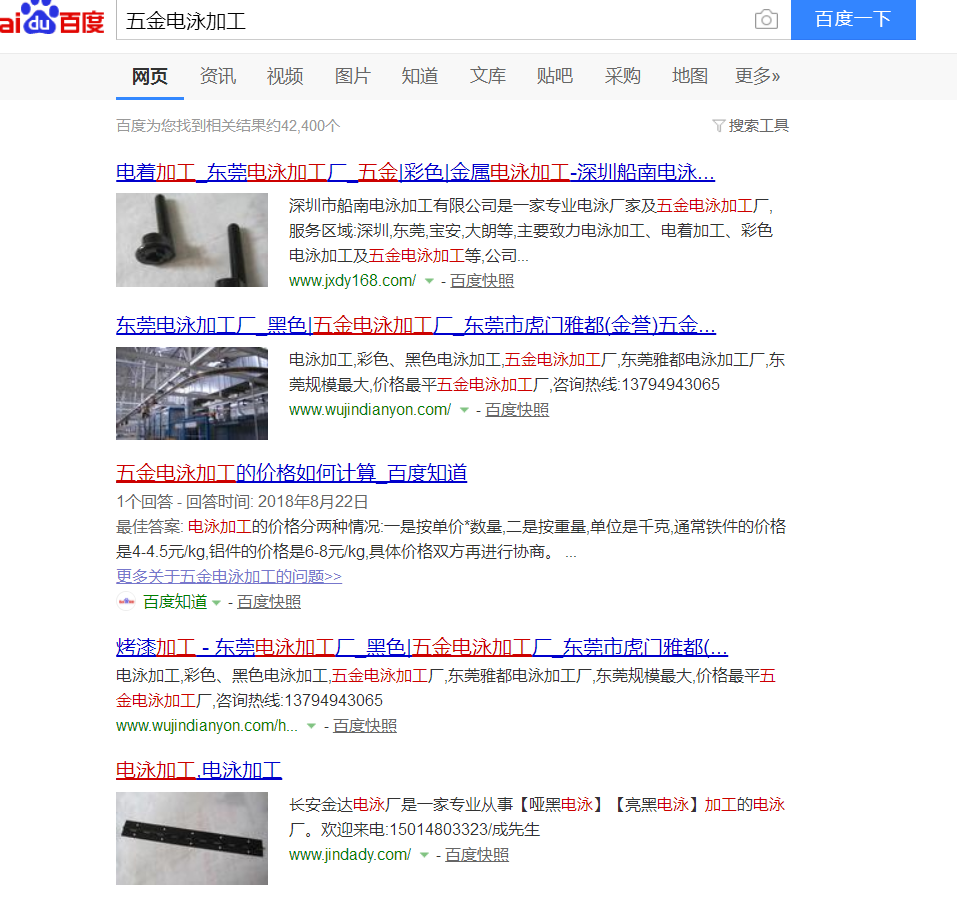Screen dimensions: 957x899
Task: Click result count text 约42,400个
Action: (304, 126)
